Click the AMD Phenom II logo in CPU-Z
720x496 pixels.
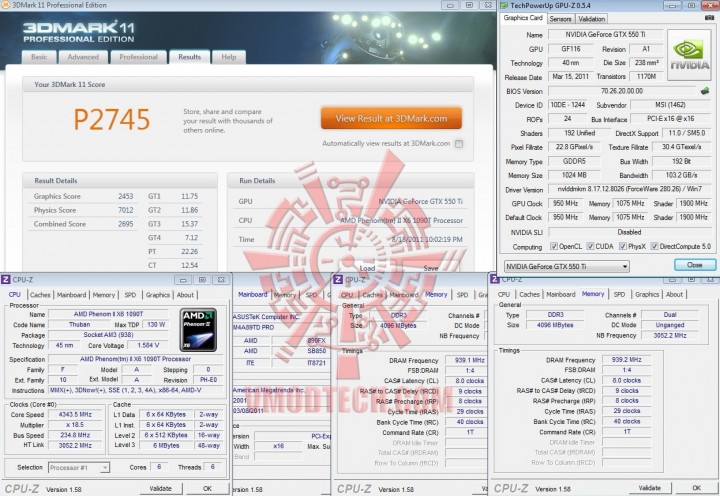(198, 330)
